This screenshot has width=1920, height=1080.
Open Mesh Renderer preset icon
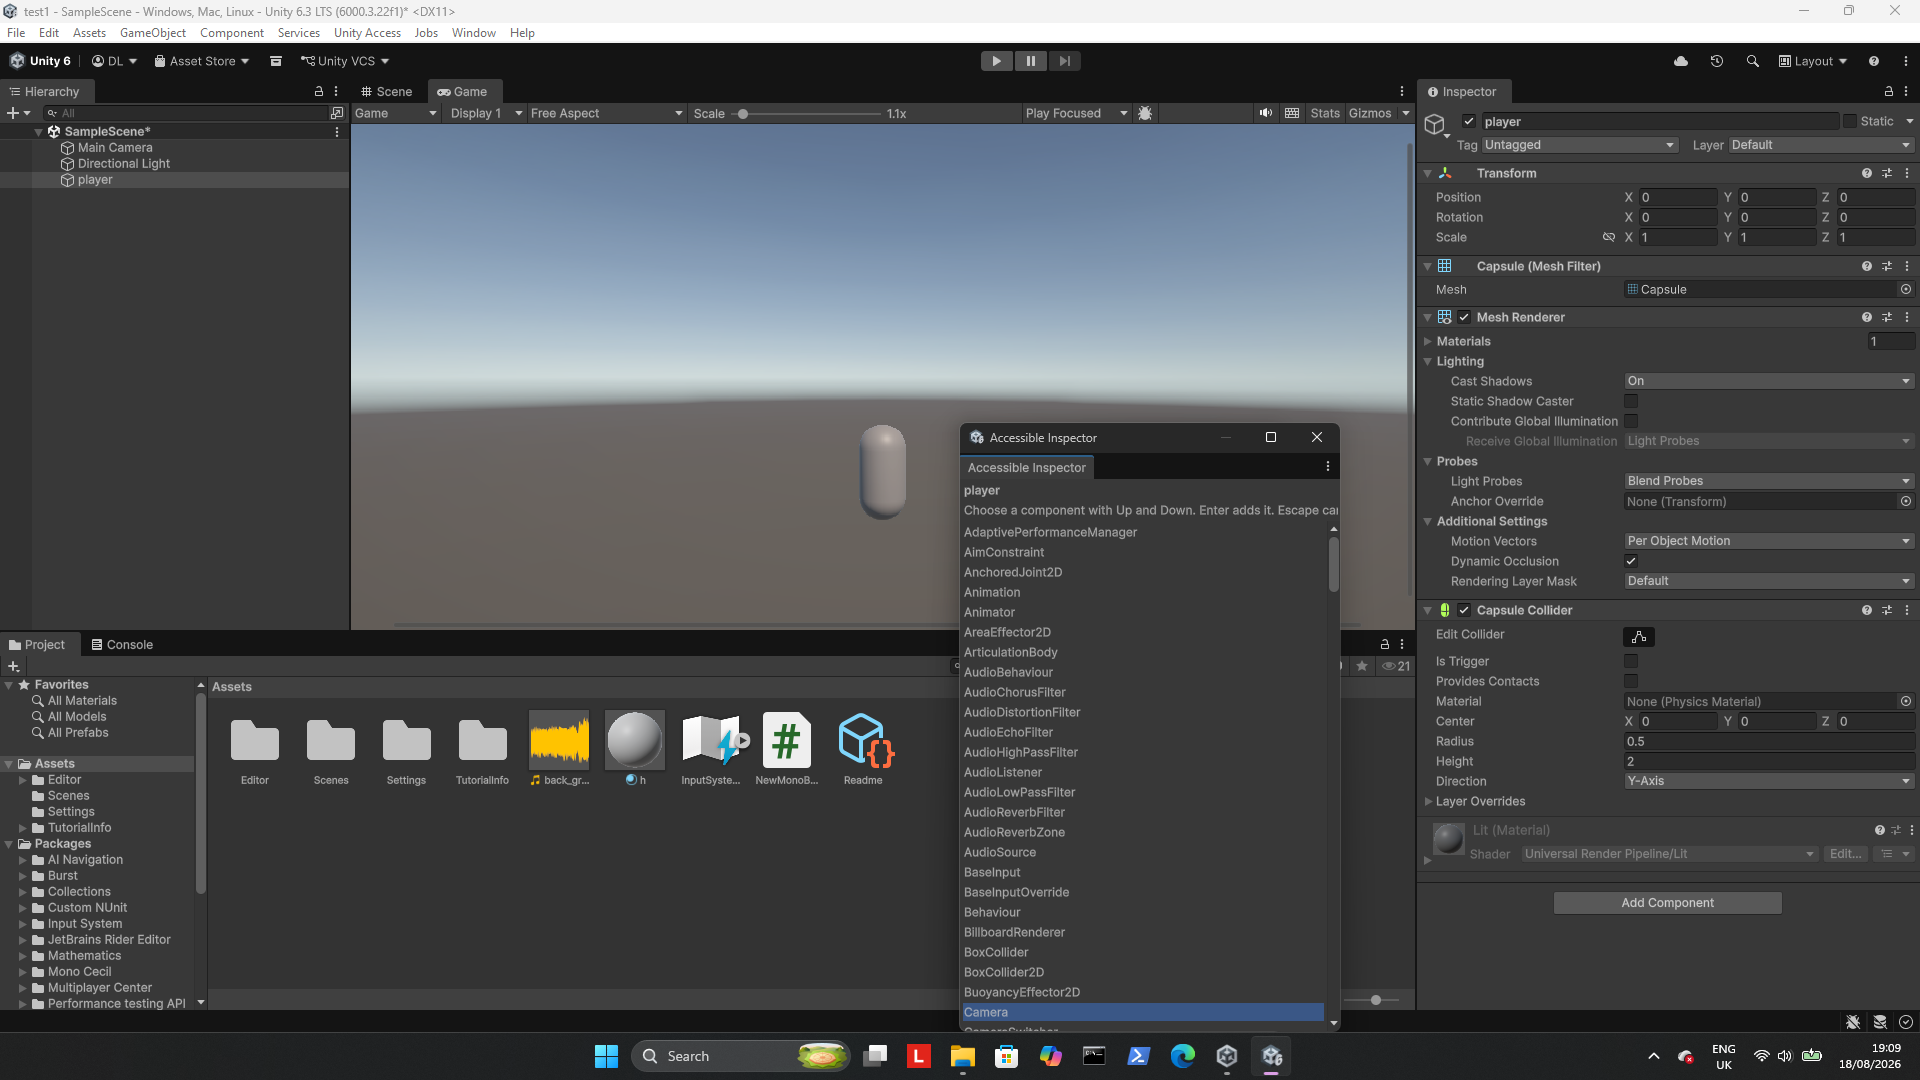(1887, 317)
